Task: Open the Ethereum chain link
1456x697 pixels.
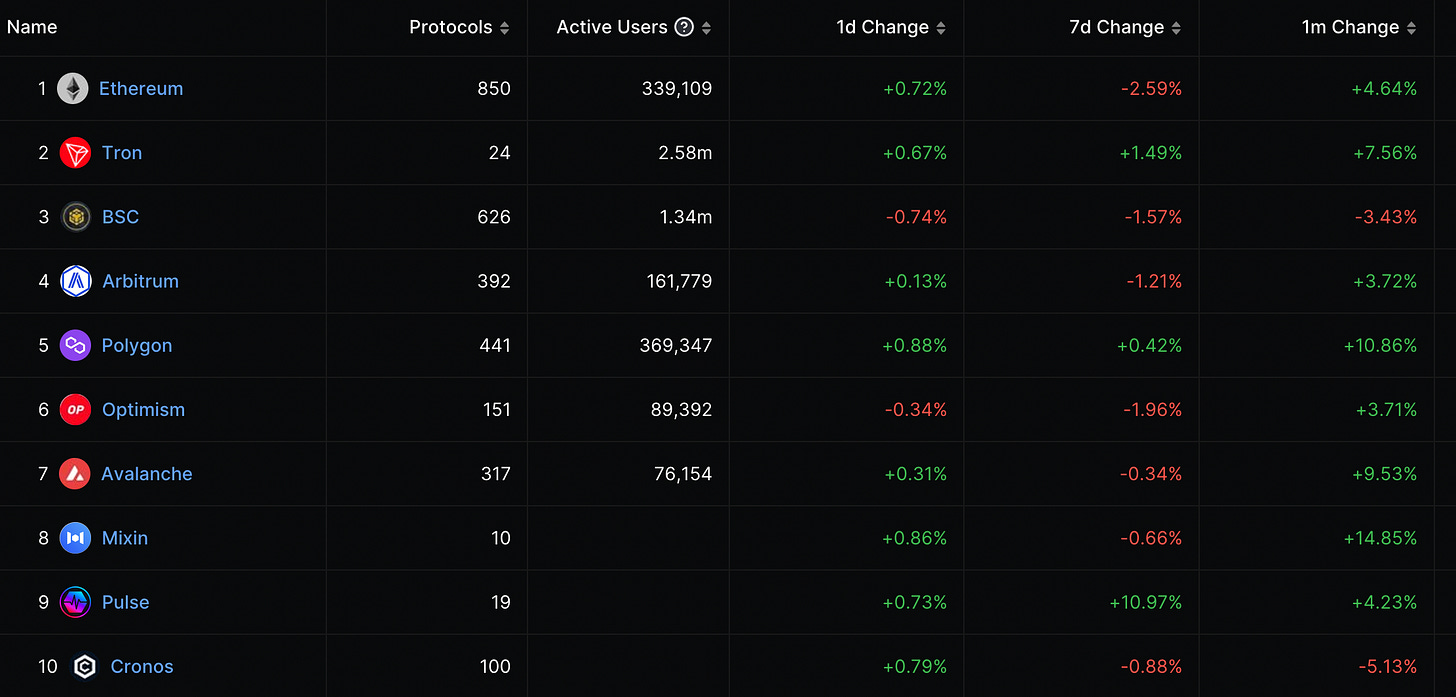Action: pos(141,89)
